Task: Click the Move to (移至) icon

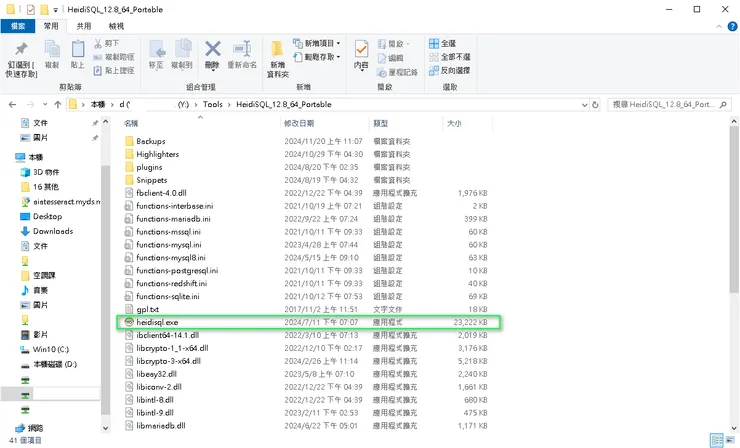Action: [157, 49]
